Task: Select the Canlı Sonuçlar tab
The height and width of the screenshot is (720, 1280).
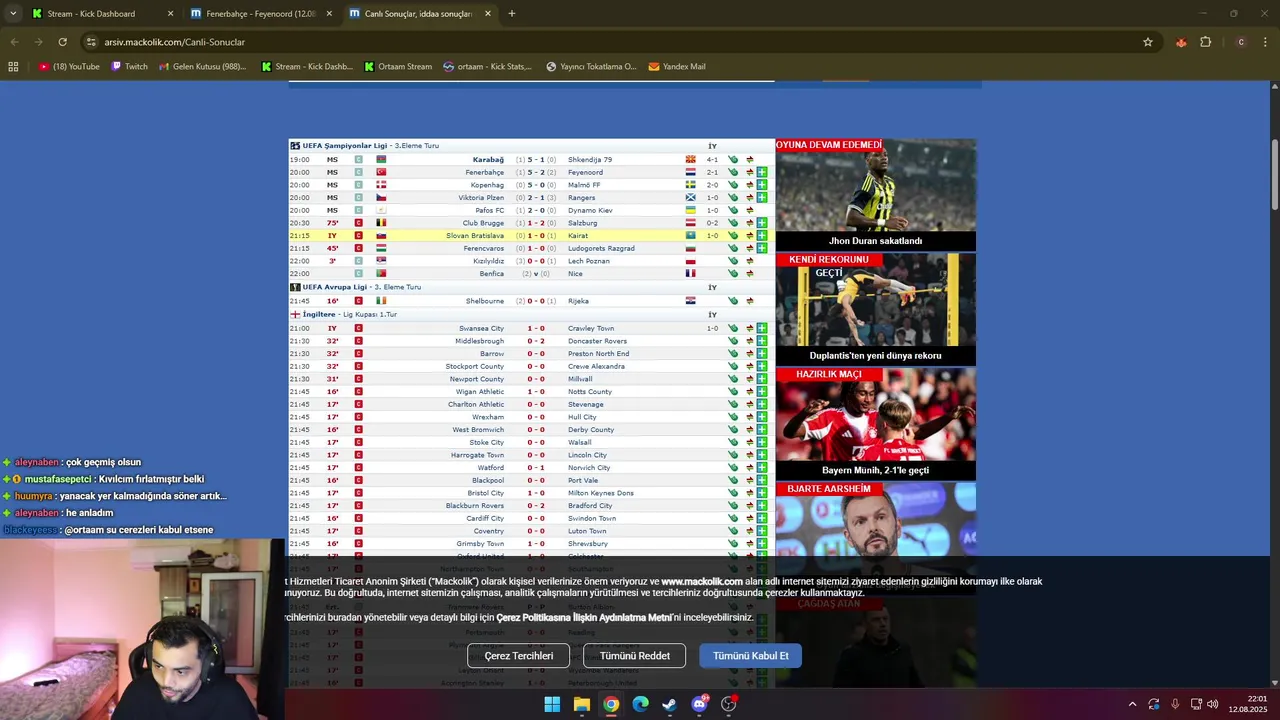Action: point(420,14)
